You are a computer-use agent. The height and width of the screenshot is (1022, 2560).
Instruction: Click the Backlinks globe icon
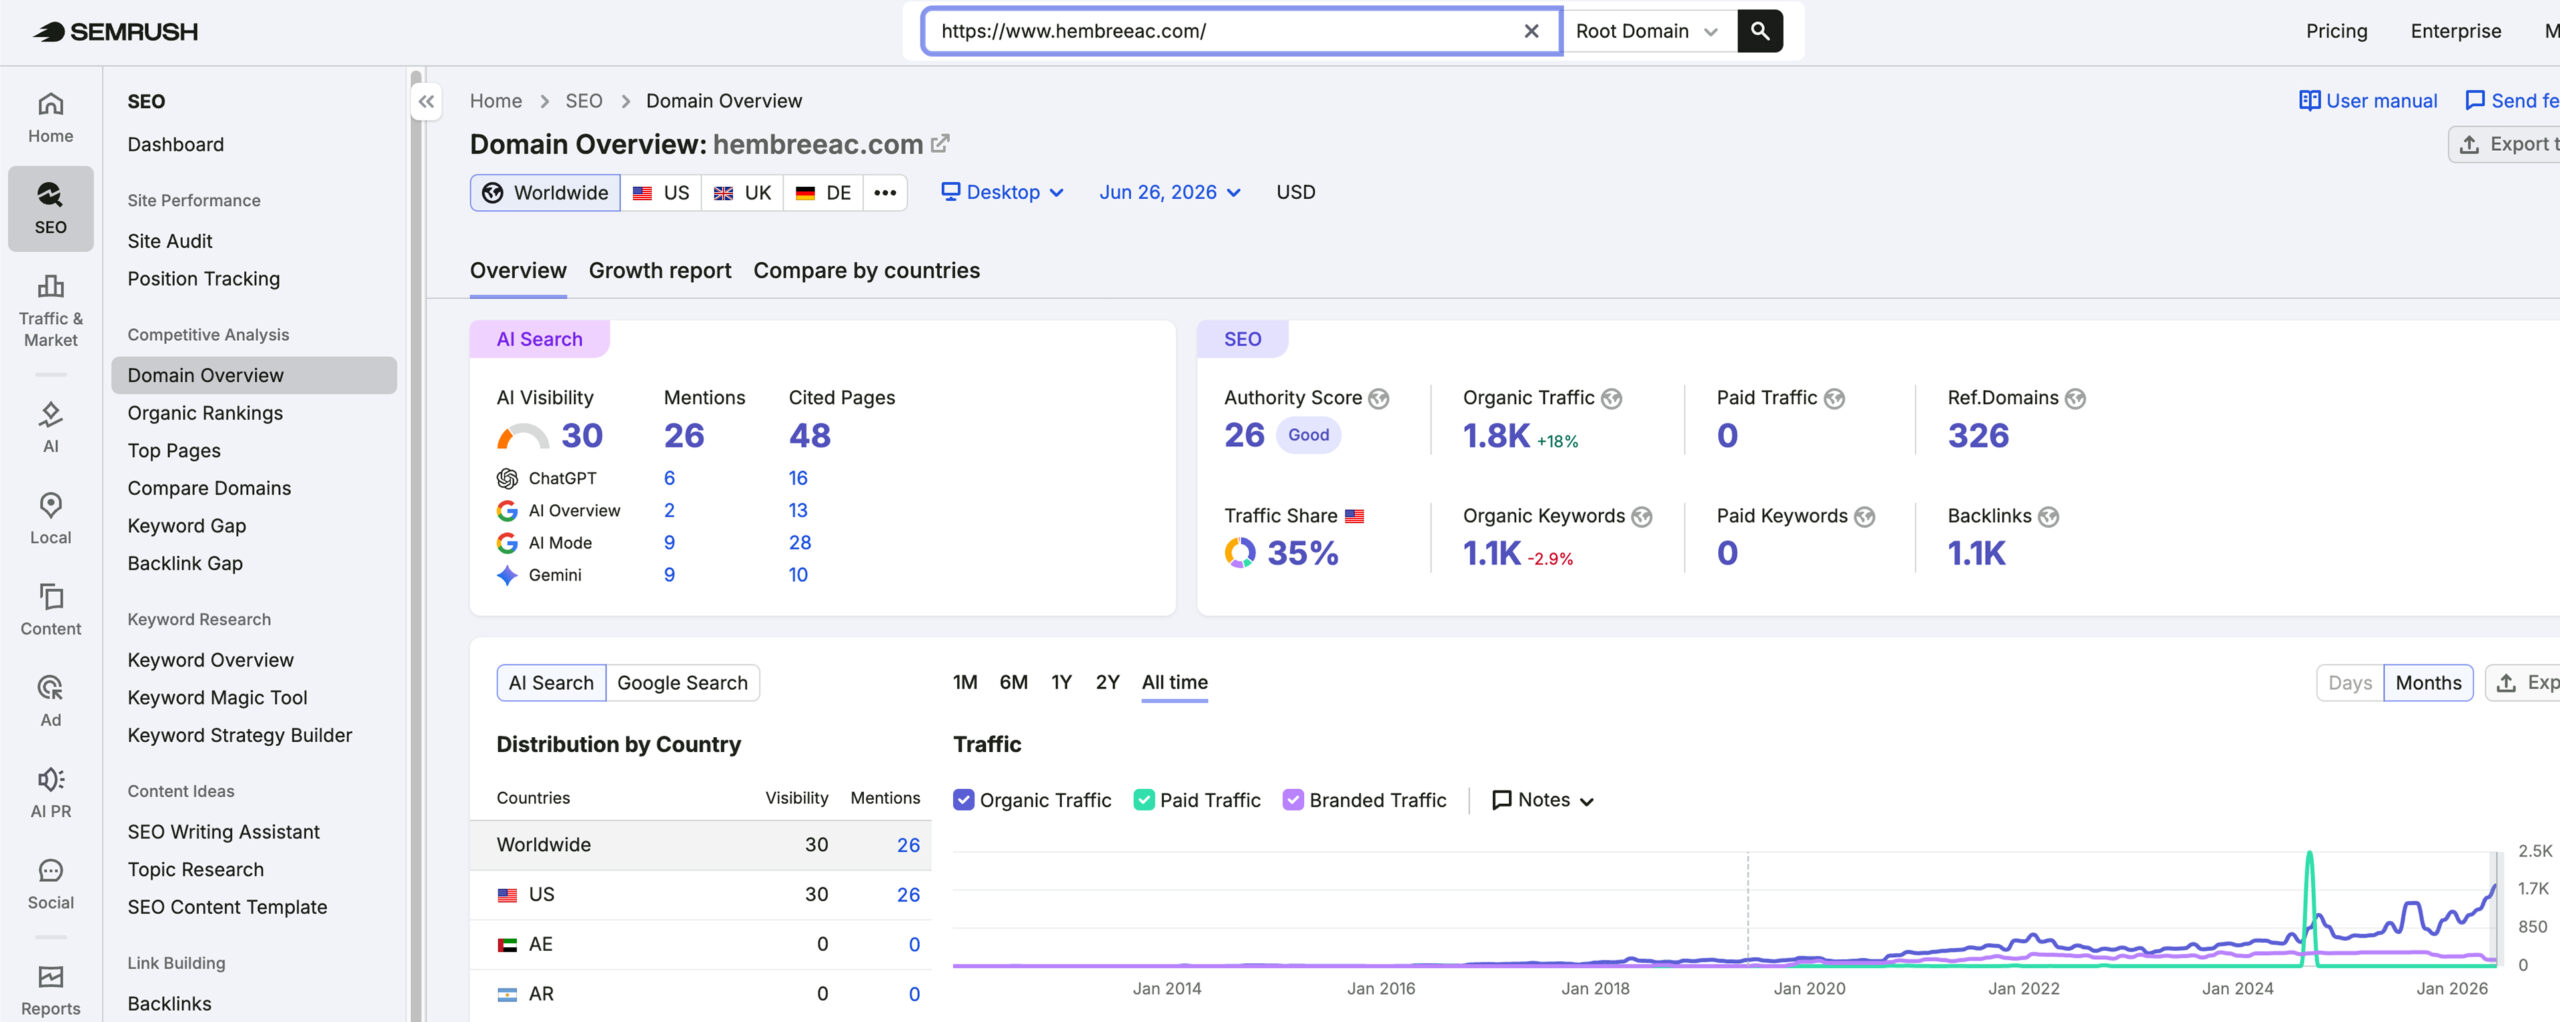point(2048,516)
